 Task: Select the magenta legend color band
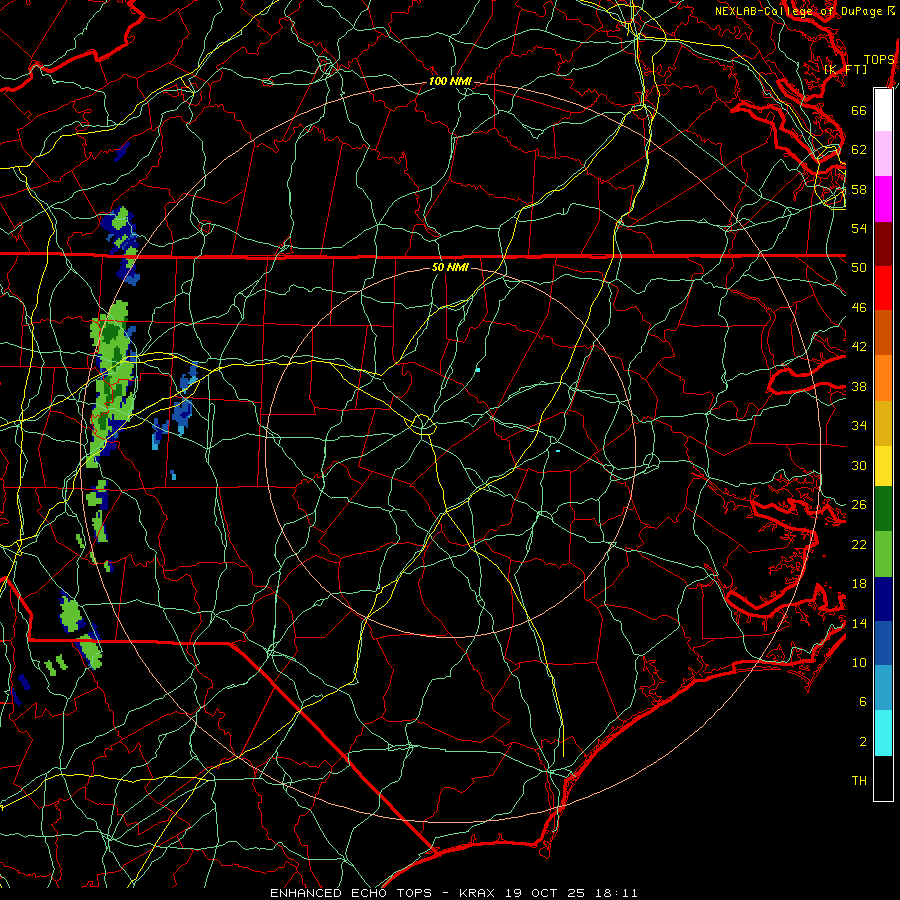883,199
